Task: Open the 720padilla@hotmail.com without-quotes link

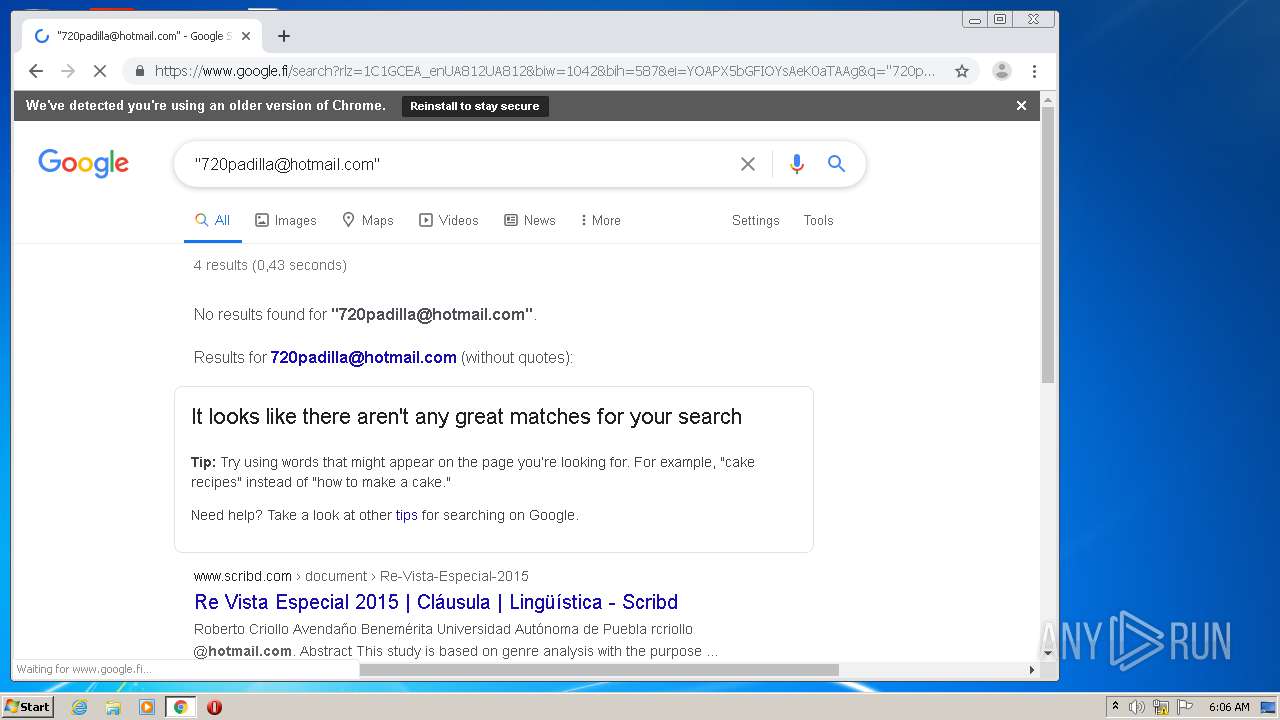Action: [363, 357]
